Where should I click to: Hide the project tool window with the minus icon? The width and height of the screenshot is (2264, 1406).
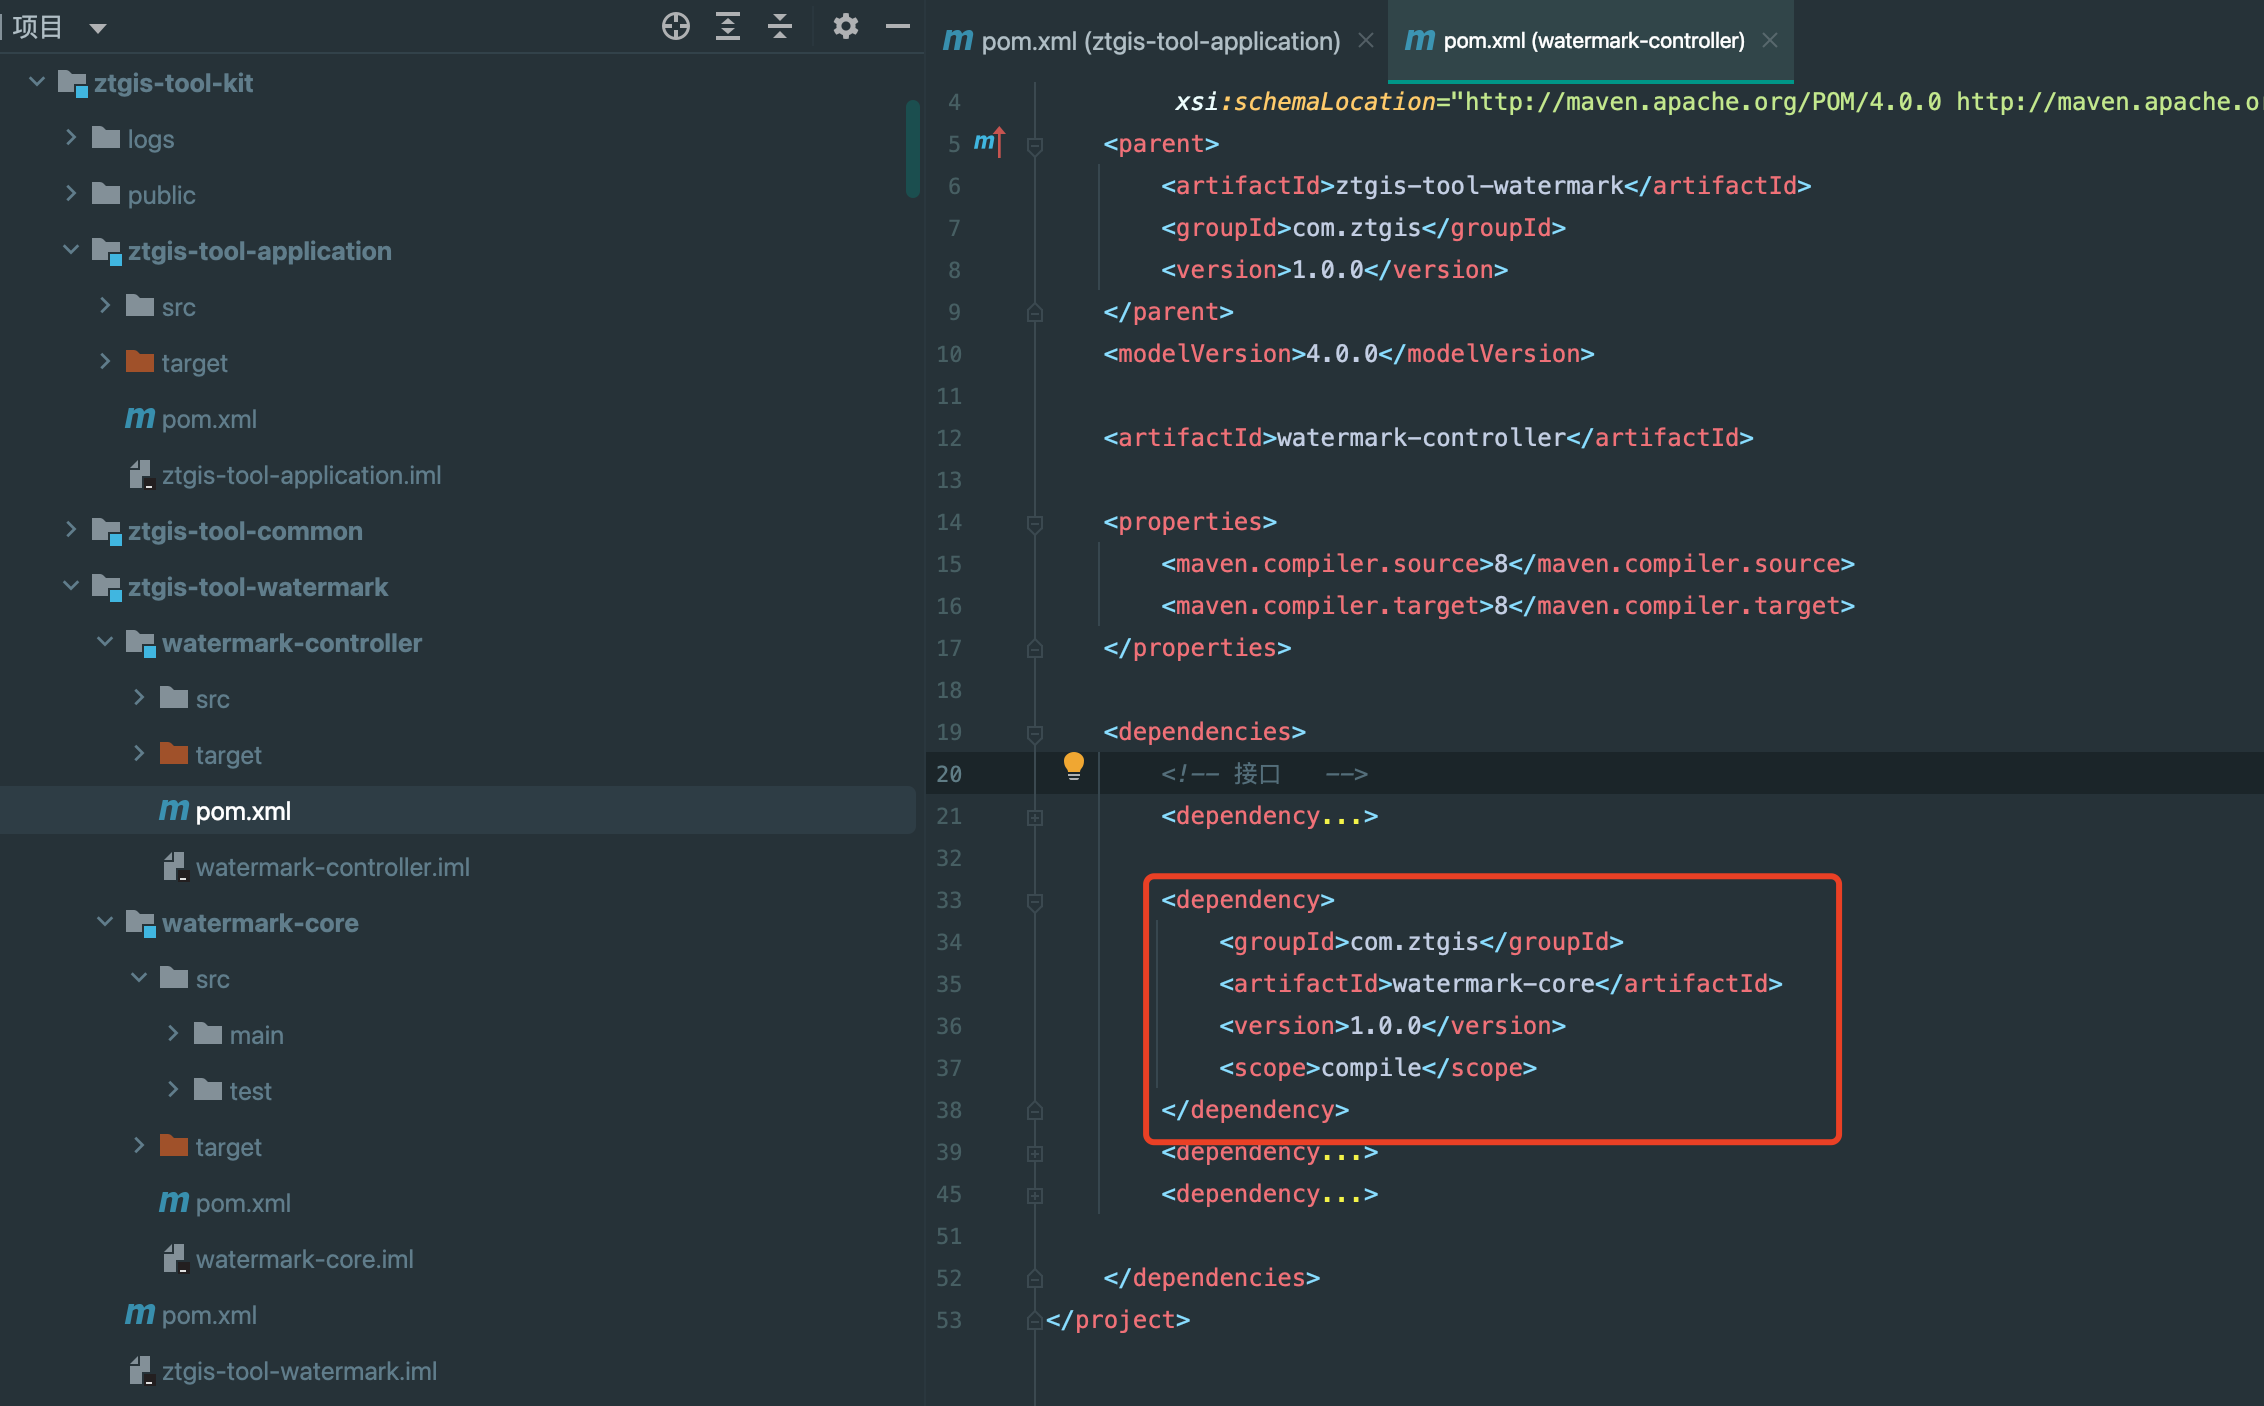click(x=897, y=27)
